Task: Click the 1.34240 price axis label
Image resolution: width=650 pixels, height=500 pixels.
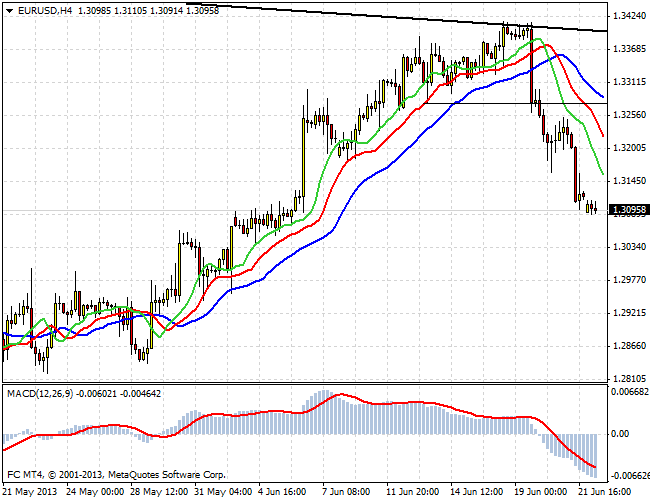Action: coord(629,16)
